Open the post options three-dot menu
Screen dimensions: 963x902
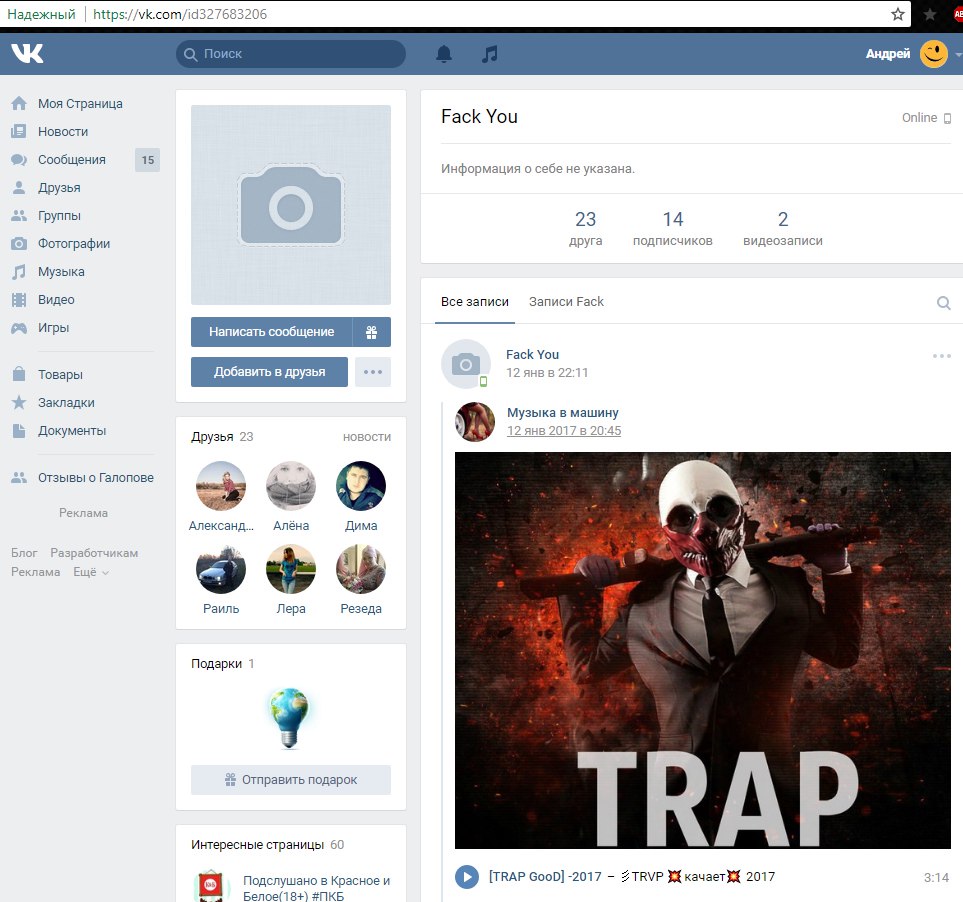click(x=941, y=355)
